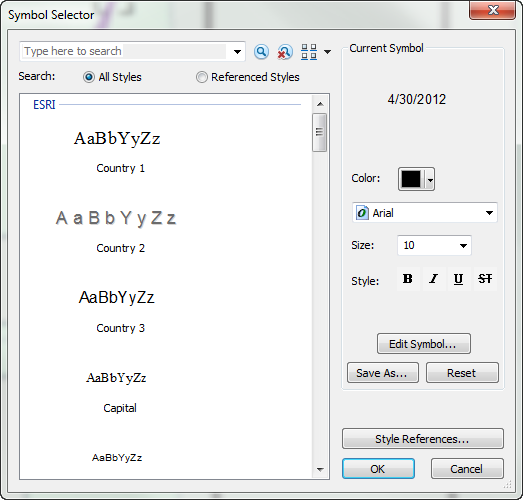523x500 pixels.
Task: Clear search results with the red X icon
Action: [x=285, y=52]
